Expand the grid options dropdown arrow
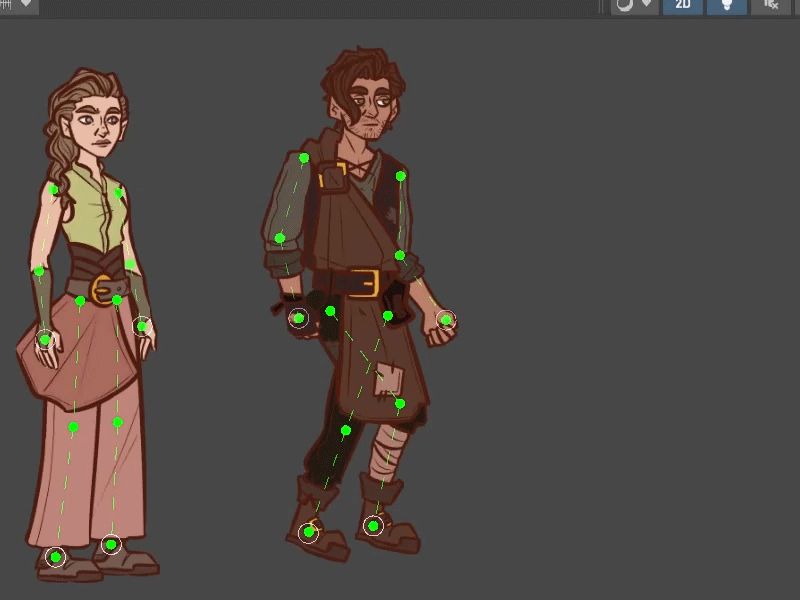The height and width of the screenshot is (600, 800). point(27,5)
